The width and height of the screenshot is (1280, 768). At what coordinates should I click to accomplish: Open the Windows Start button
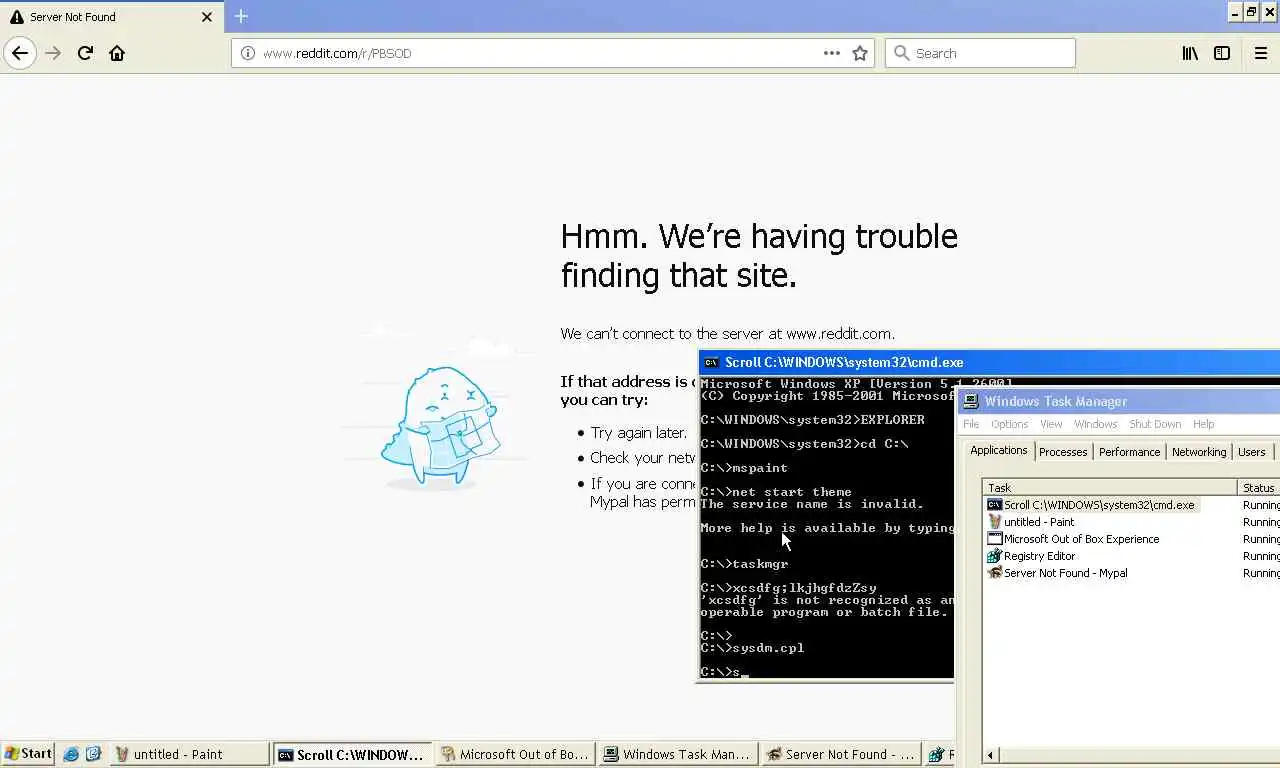(x=28, y=754)
